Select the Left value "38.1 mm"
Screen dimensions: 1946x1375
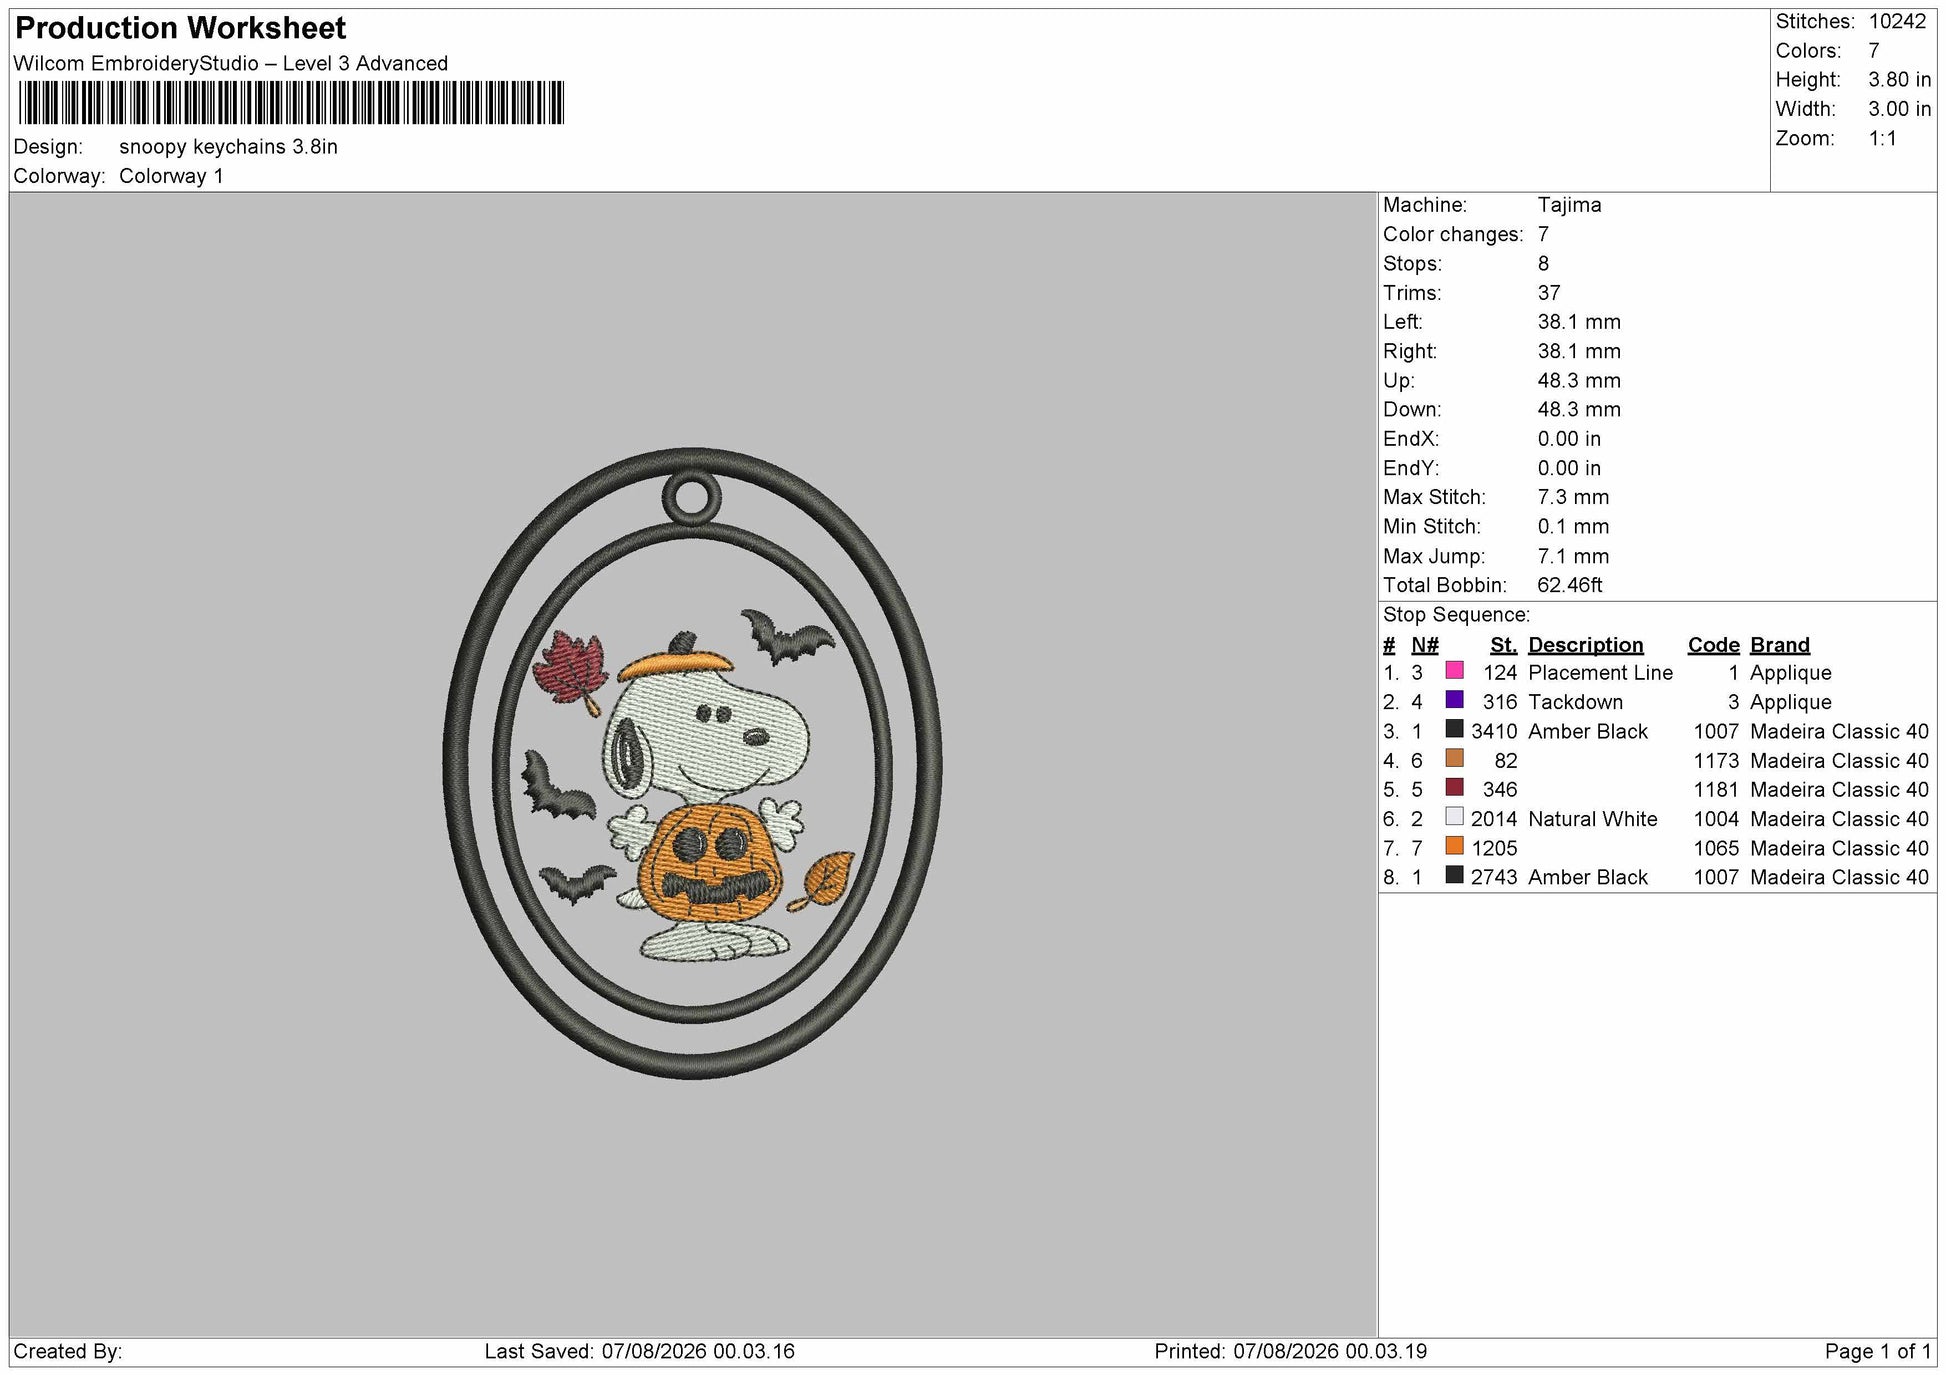point(1579,322)
